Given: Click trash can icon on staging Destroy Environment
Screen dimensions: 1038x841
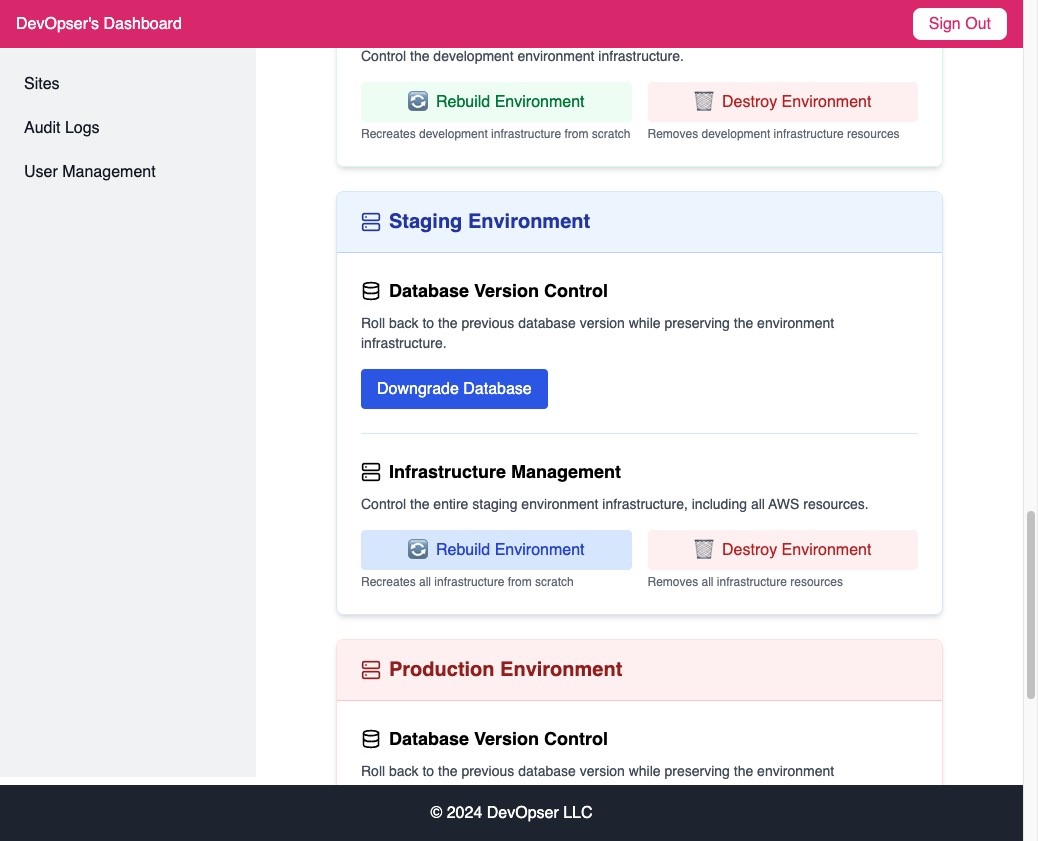Looking at the screenshot, I should click(x=704, y=550).
